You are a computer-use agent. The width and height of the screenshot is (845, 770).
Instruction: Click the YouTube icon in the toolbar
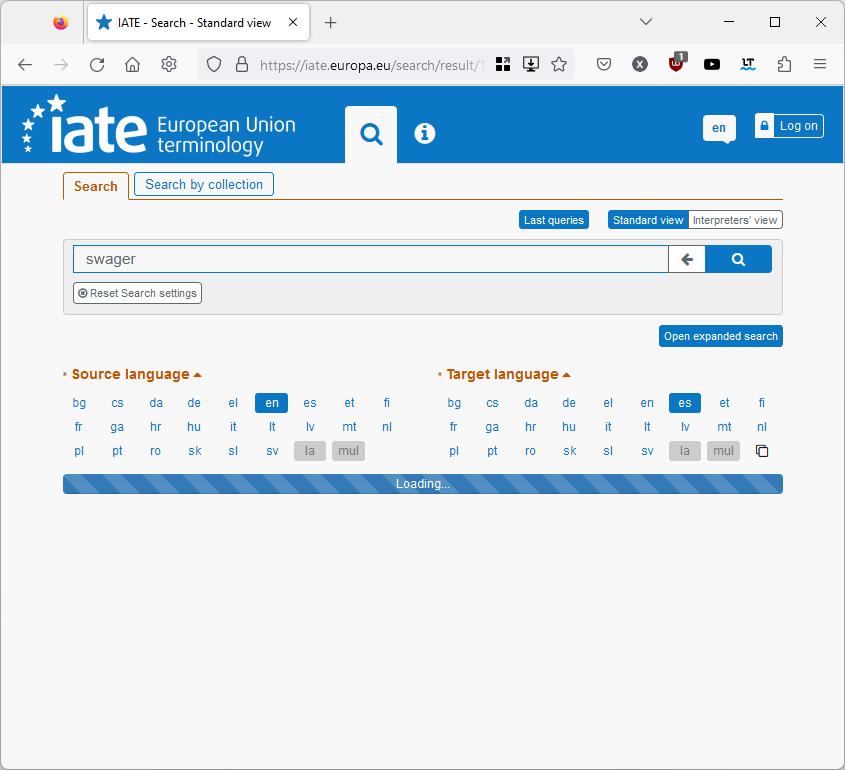pyautogui.click(x=711, y=63)
